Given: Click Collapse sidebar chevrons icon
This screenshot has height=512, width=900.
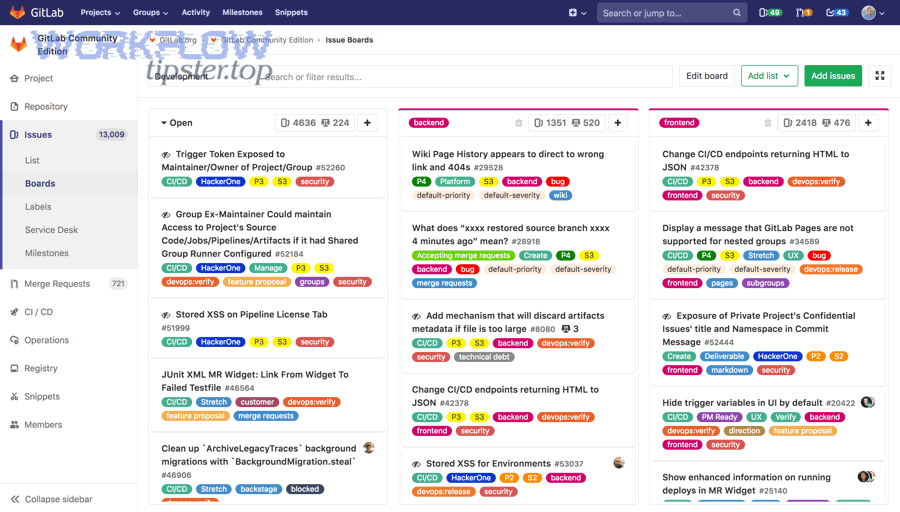Looking at the screenshot, I should pos(15,499).
